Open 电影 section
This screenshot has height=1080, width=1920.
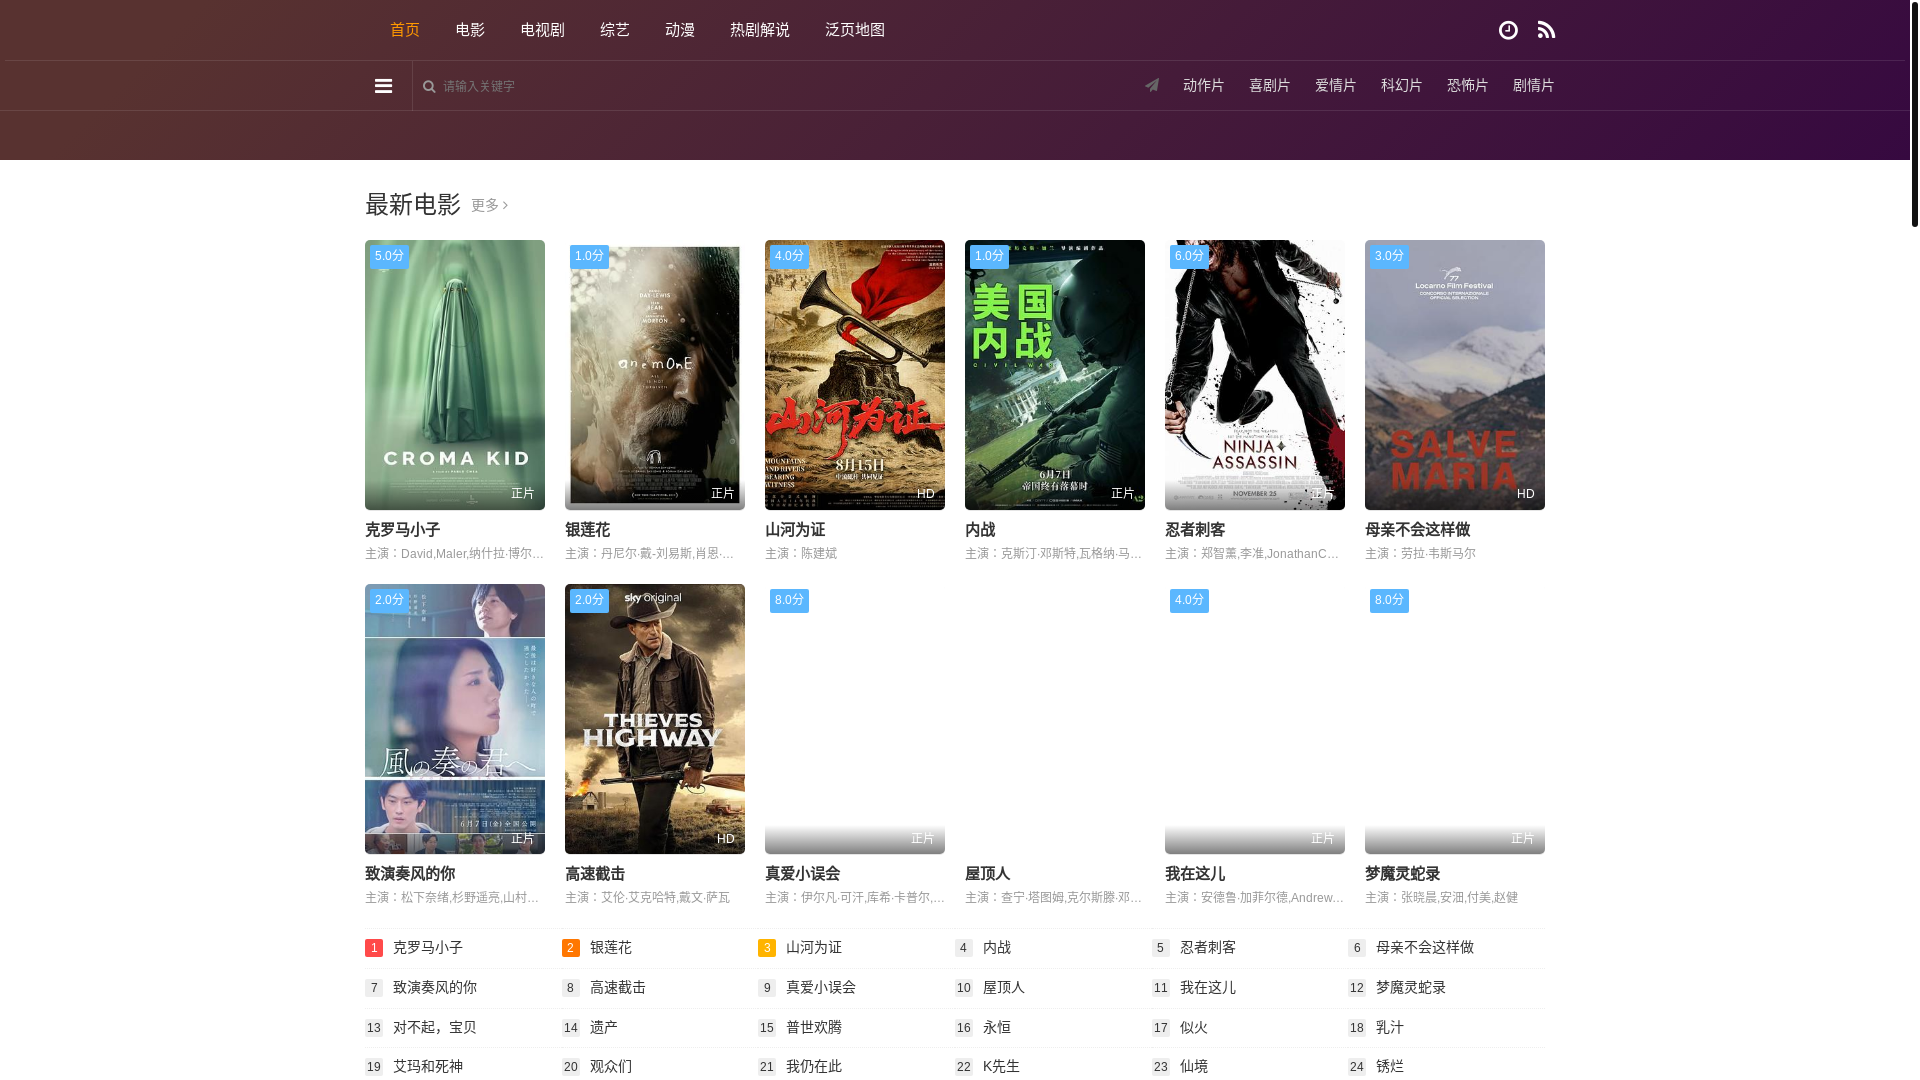(470, 30)
